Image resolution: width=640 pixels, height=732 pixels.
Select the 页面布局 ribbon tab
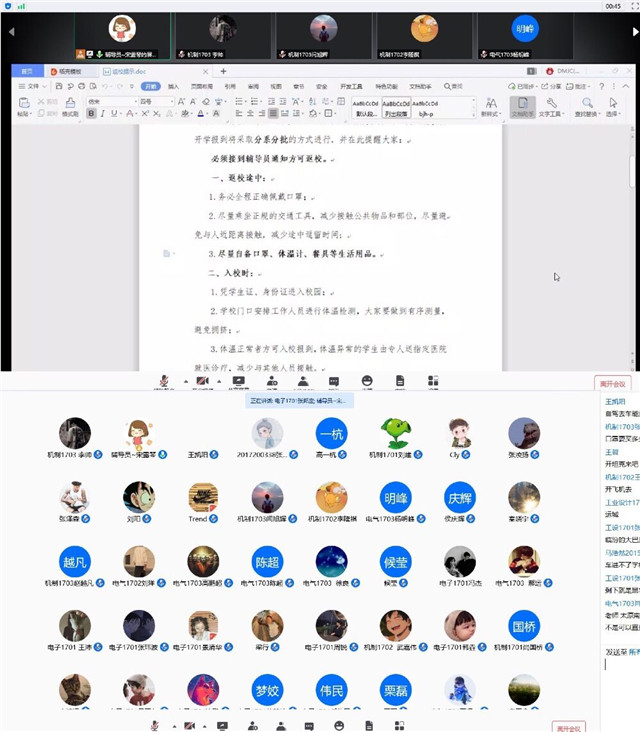202,86
